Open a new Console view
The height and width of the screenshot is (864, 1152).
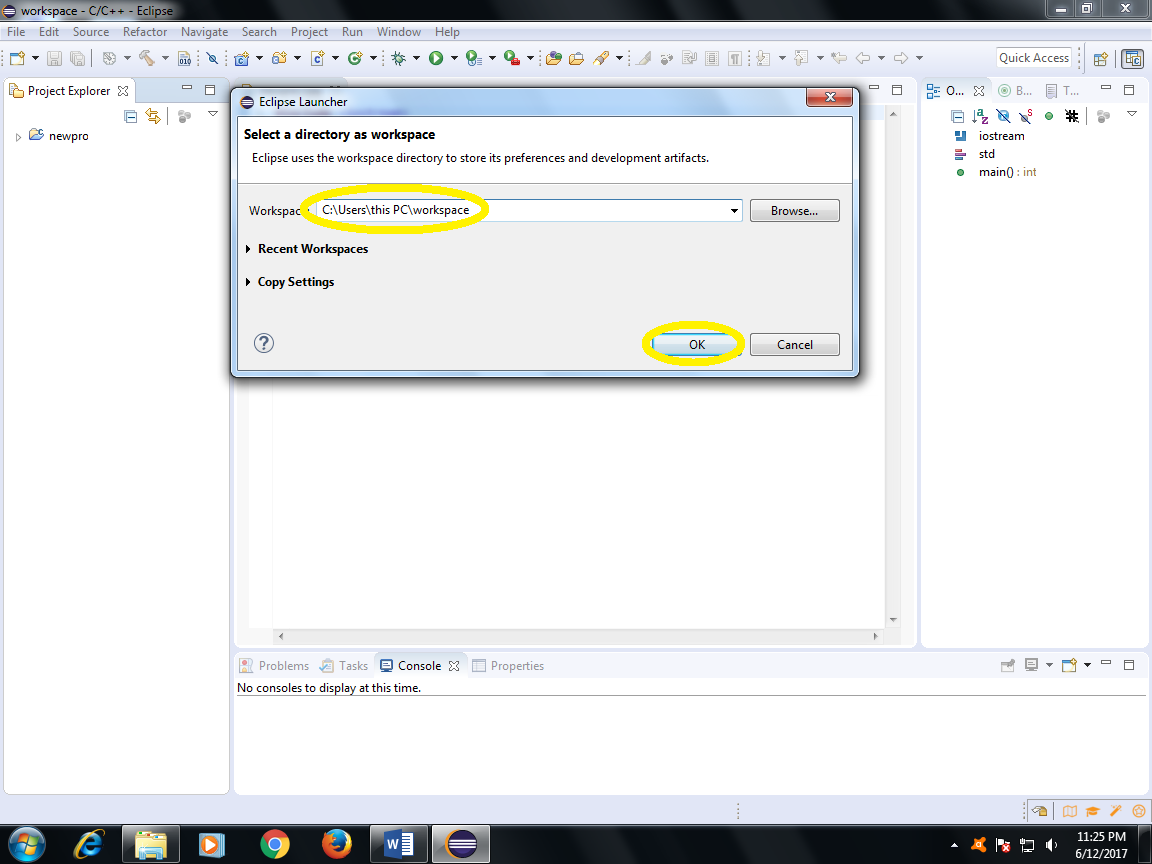(1069, 664)
